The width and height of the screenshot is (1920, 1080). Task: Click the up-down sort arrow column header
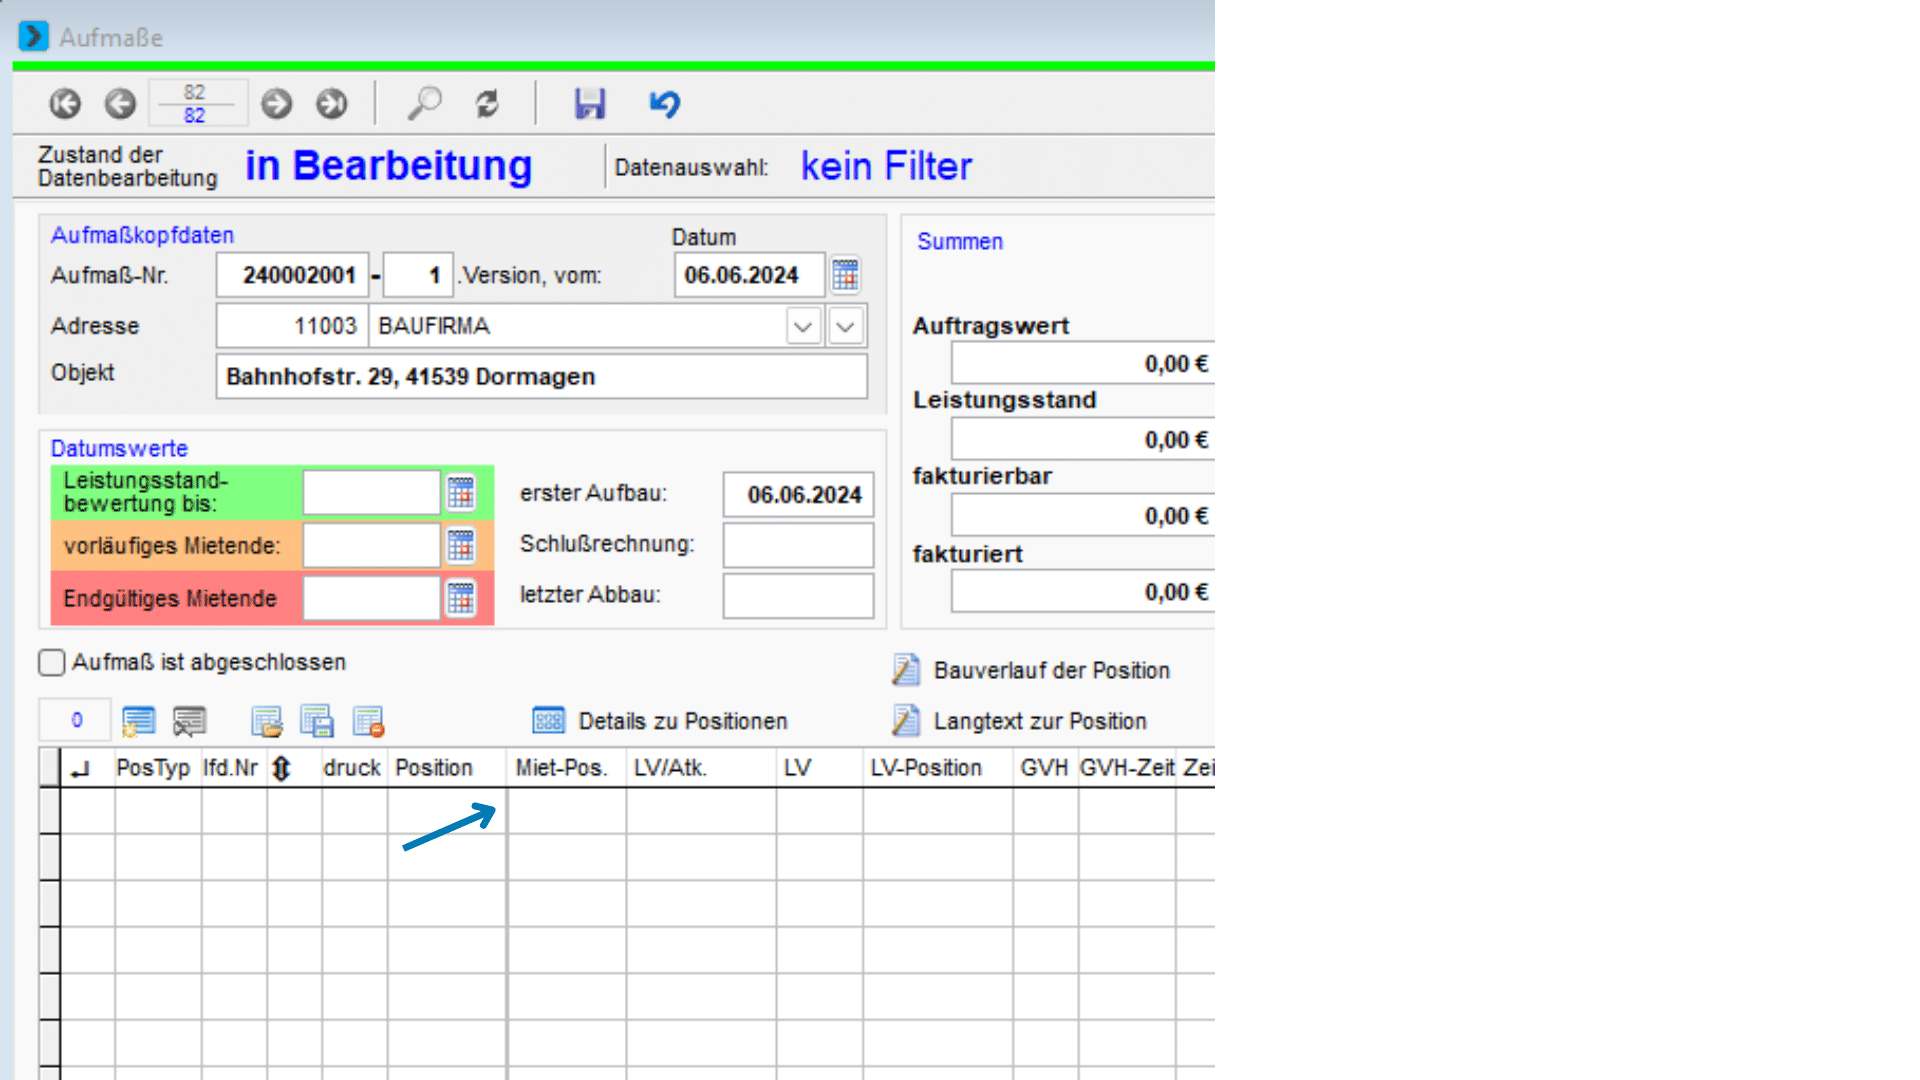click(x=282, y=768)
